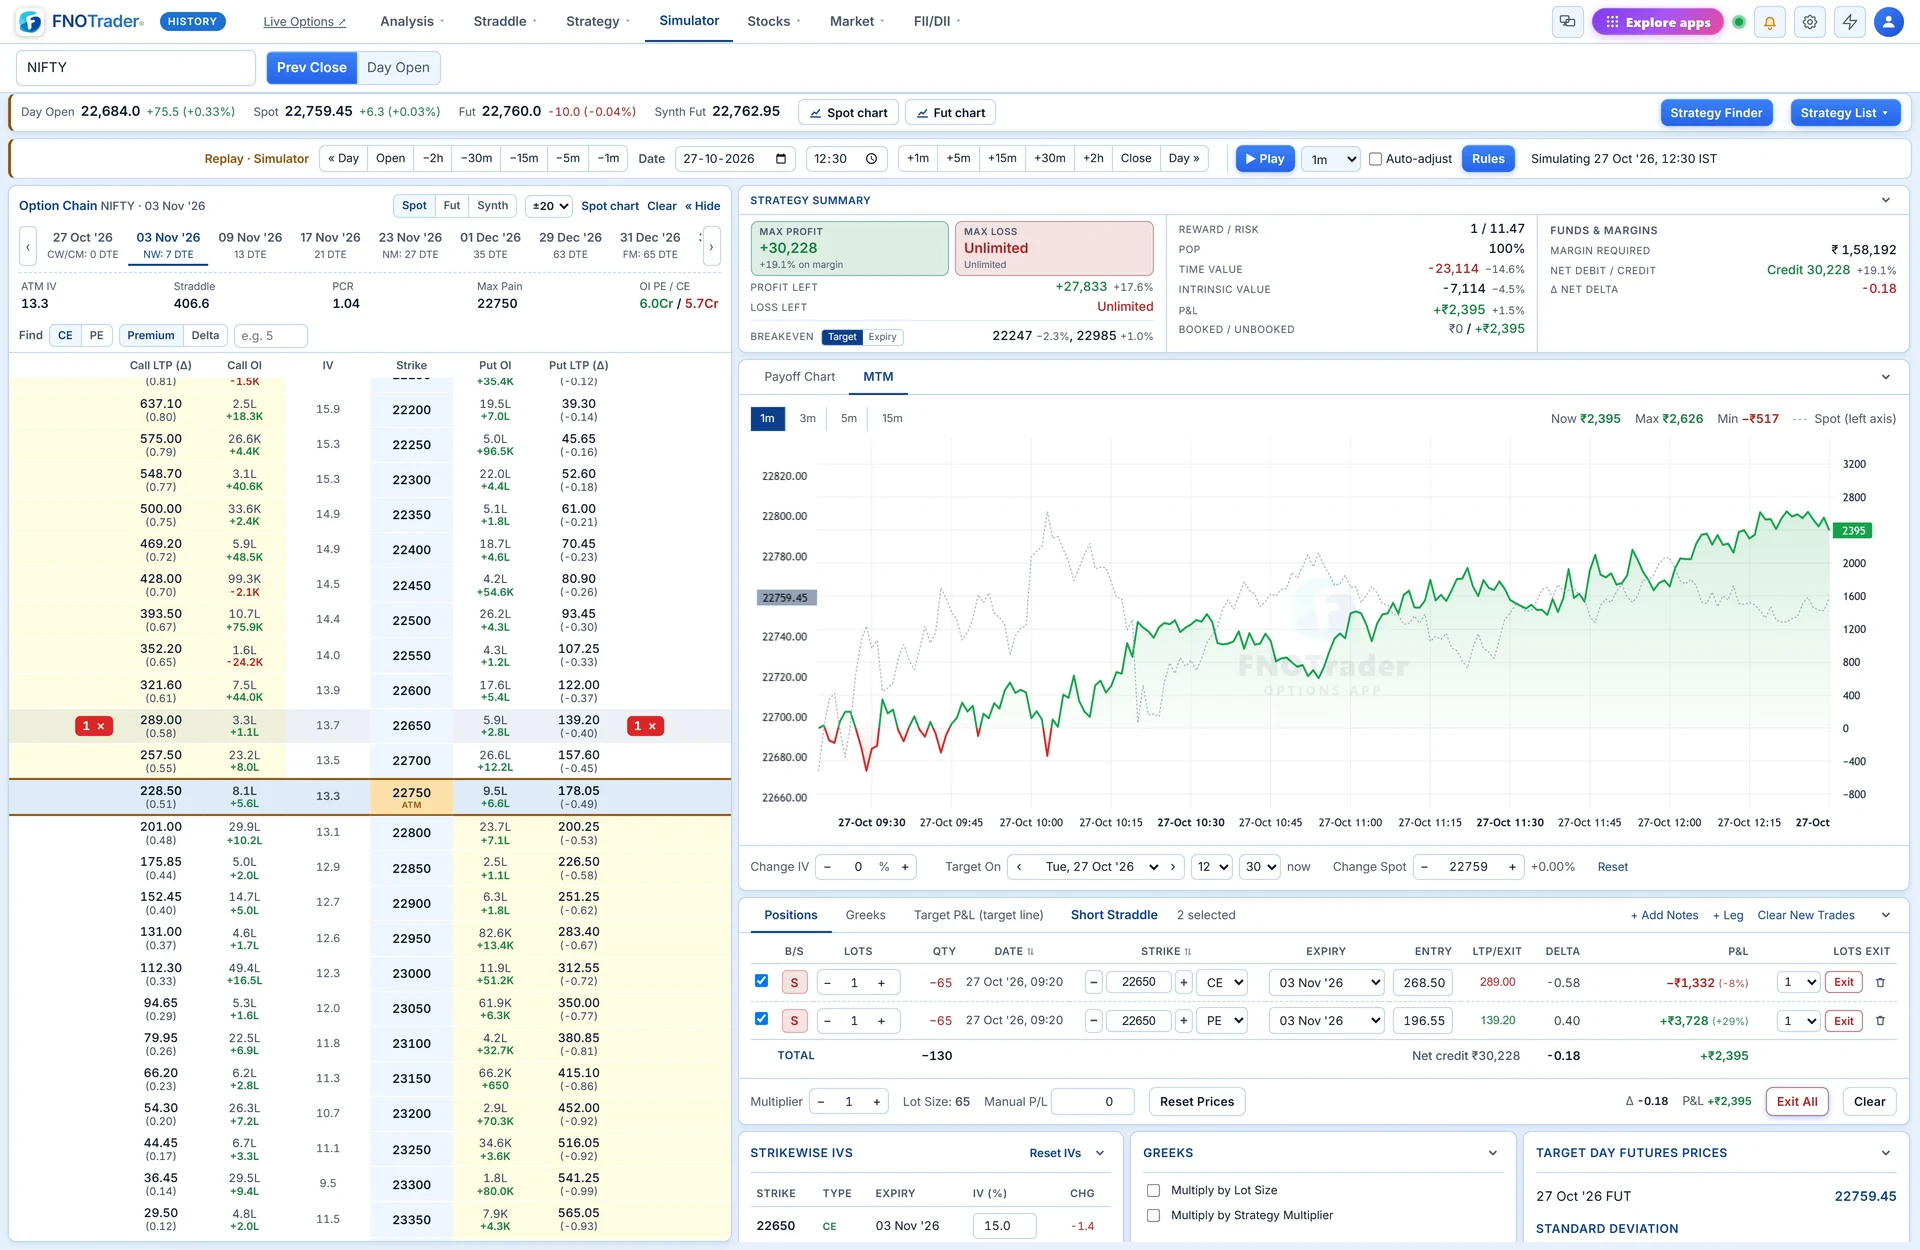This screenshot has width=1920, height=1250.
Task: Open the user profile avatar
Action: [1888, 22]
